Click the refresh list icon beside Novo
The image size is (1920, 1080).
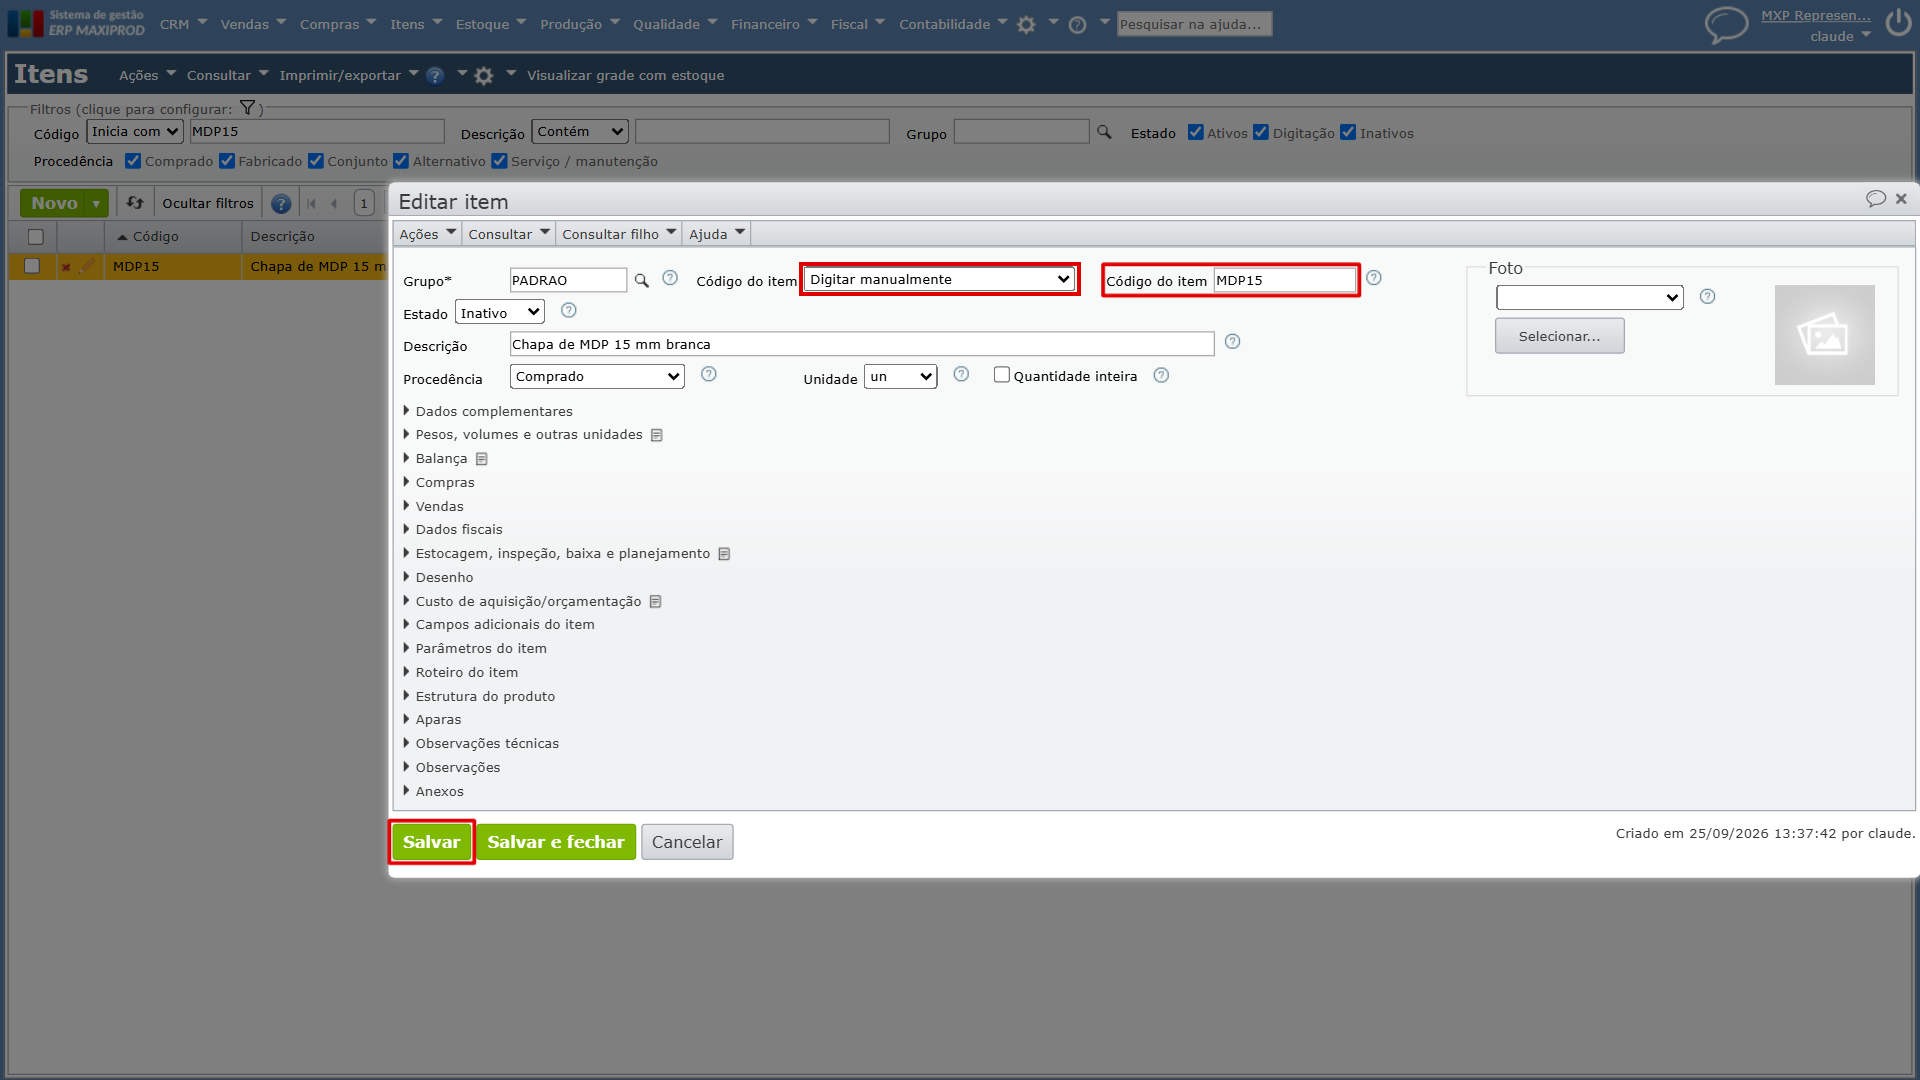coord(135,203)
